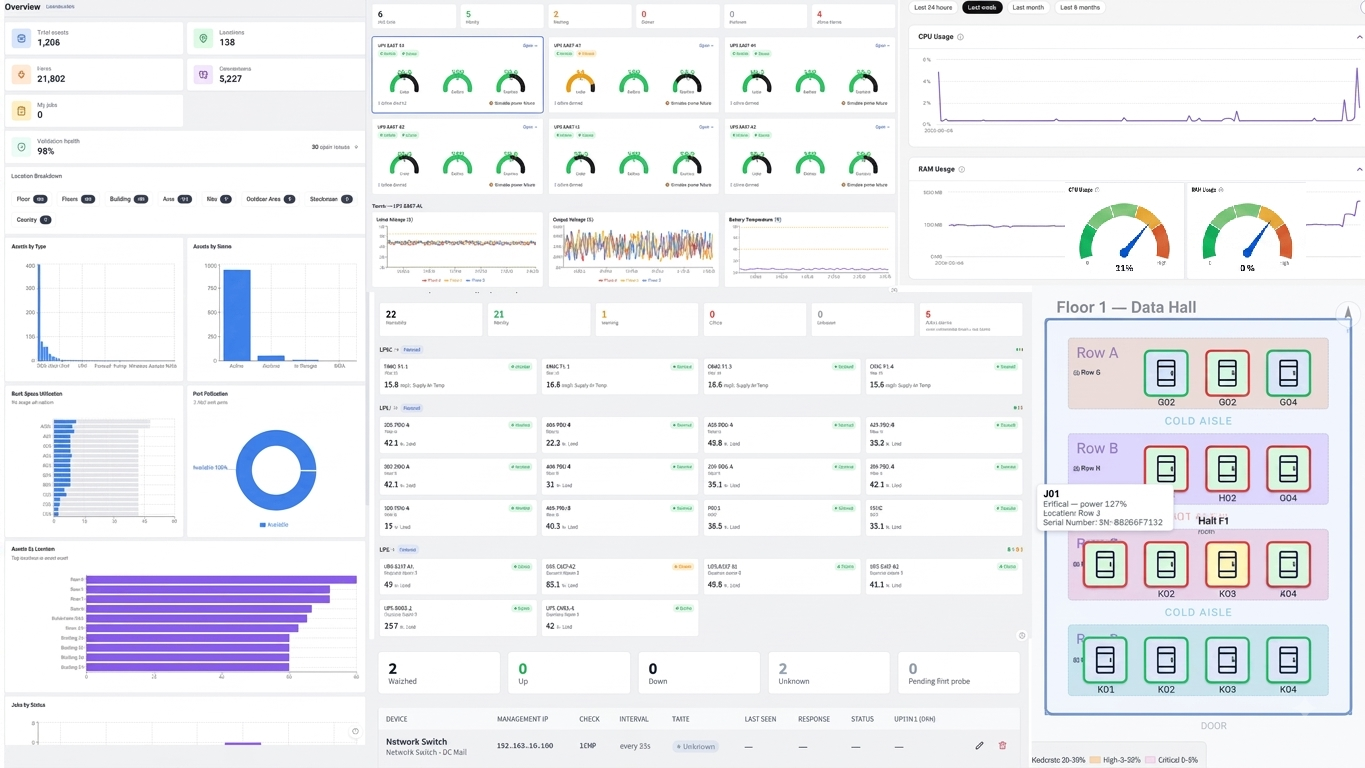Click the green location pin icon beside 138
1365x768 pixels.
click(204, 38)
